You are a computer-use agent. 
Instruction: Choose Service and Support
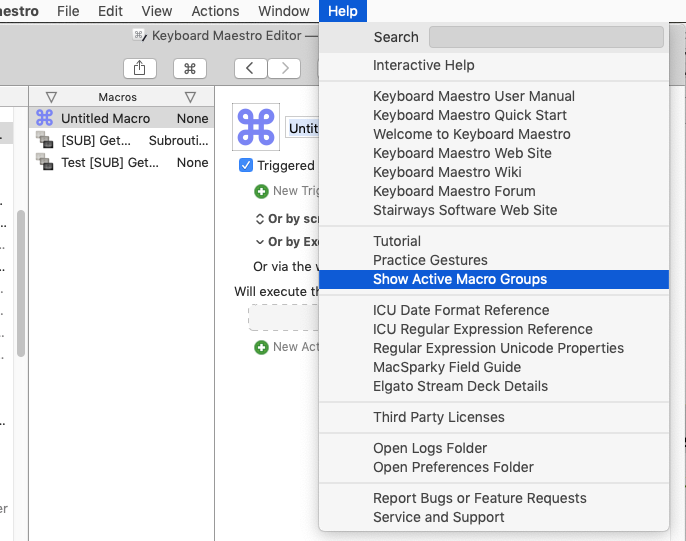click(494, 517)
